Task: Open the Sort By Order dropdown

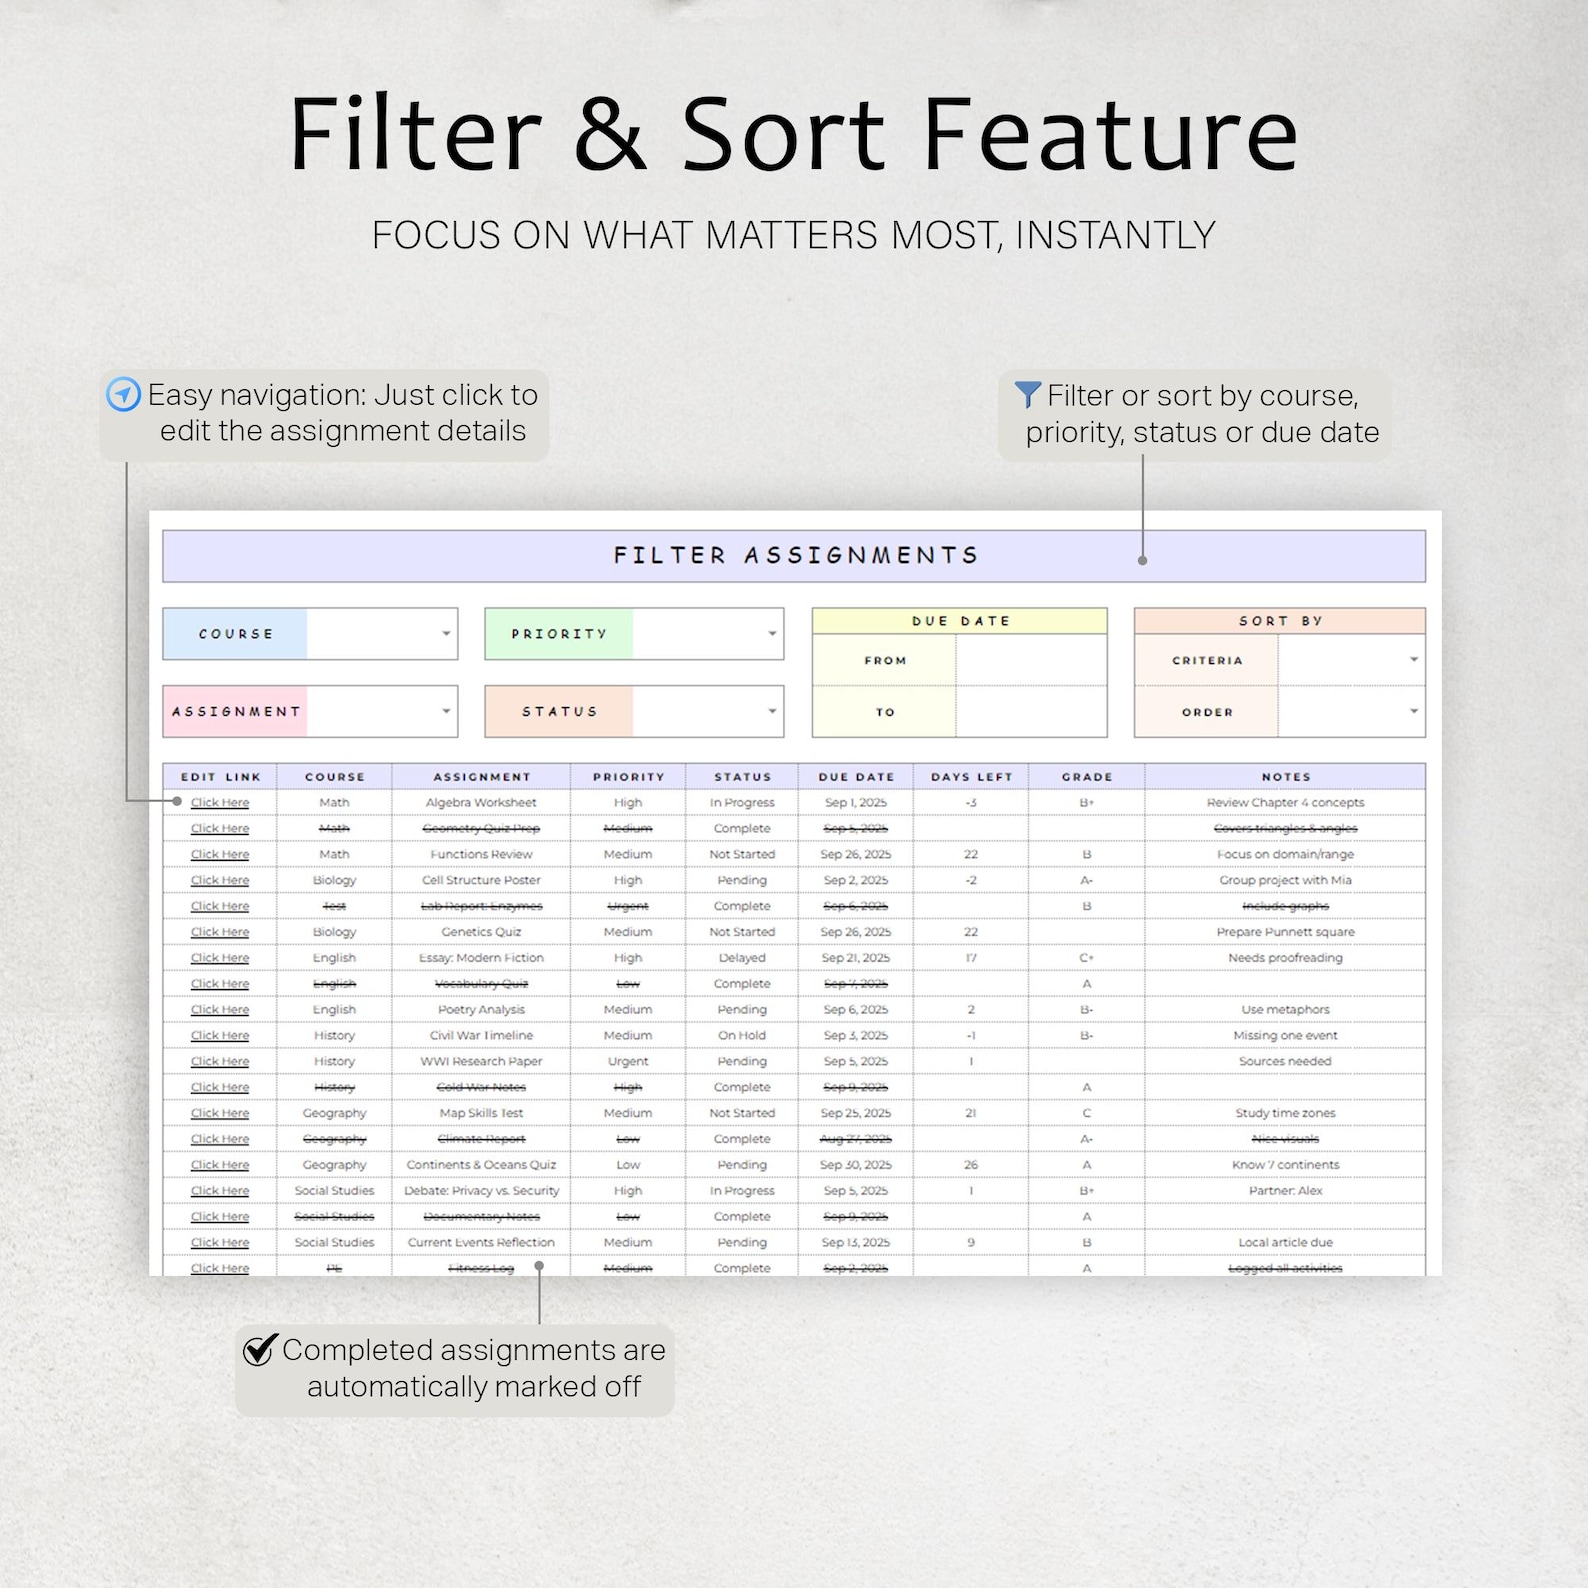Action: point(1414,712)
